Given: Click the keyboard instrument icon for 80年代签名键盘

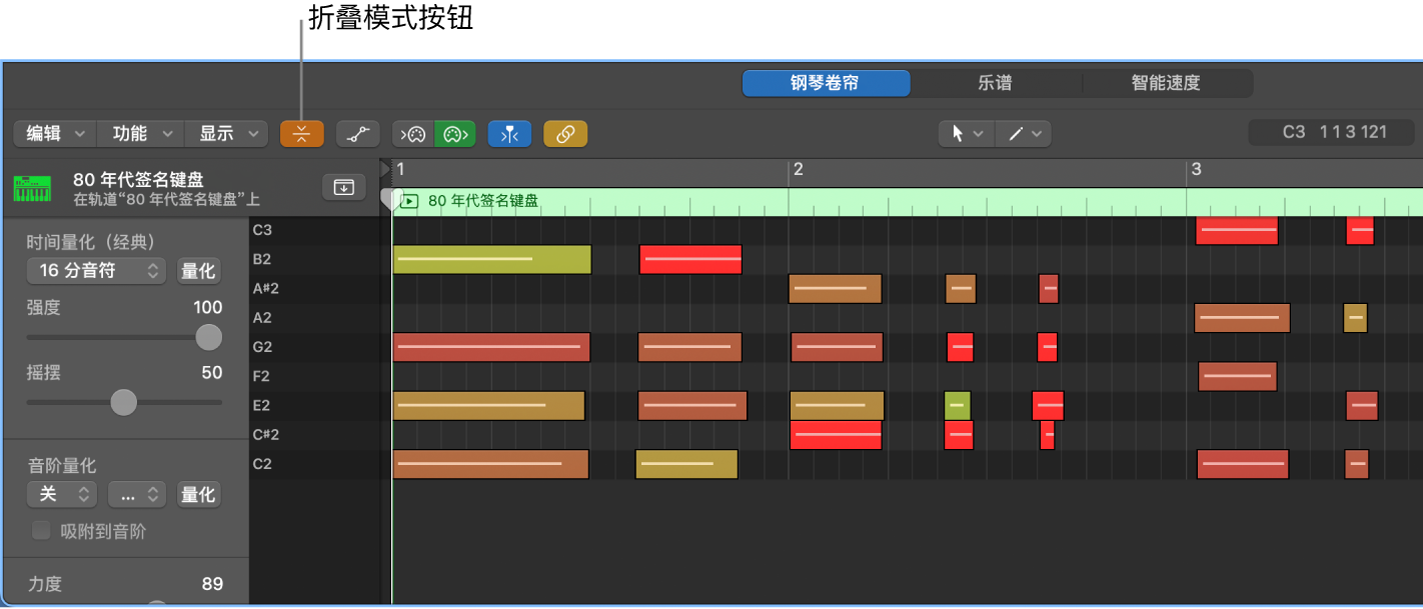Looking at the screenshot, I should pos(31,188).
